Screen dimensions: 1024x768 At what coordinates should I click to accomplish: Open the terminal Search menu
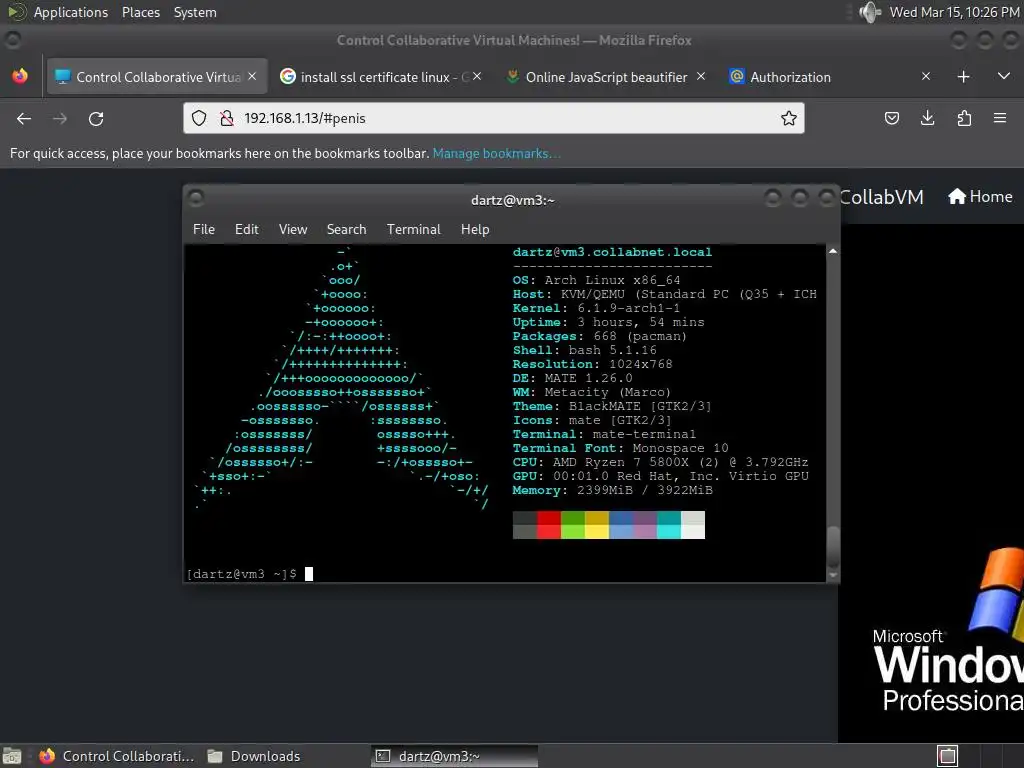[x=346, y=229]
